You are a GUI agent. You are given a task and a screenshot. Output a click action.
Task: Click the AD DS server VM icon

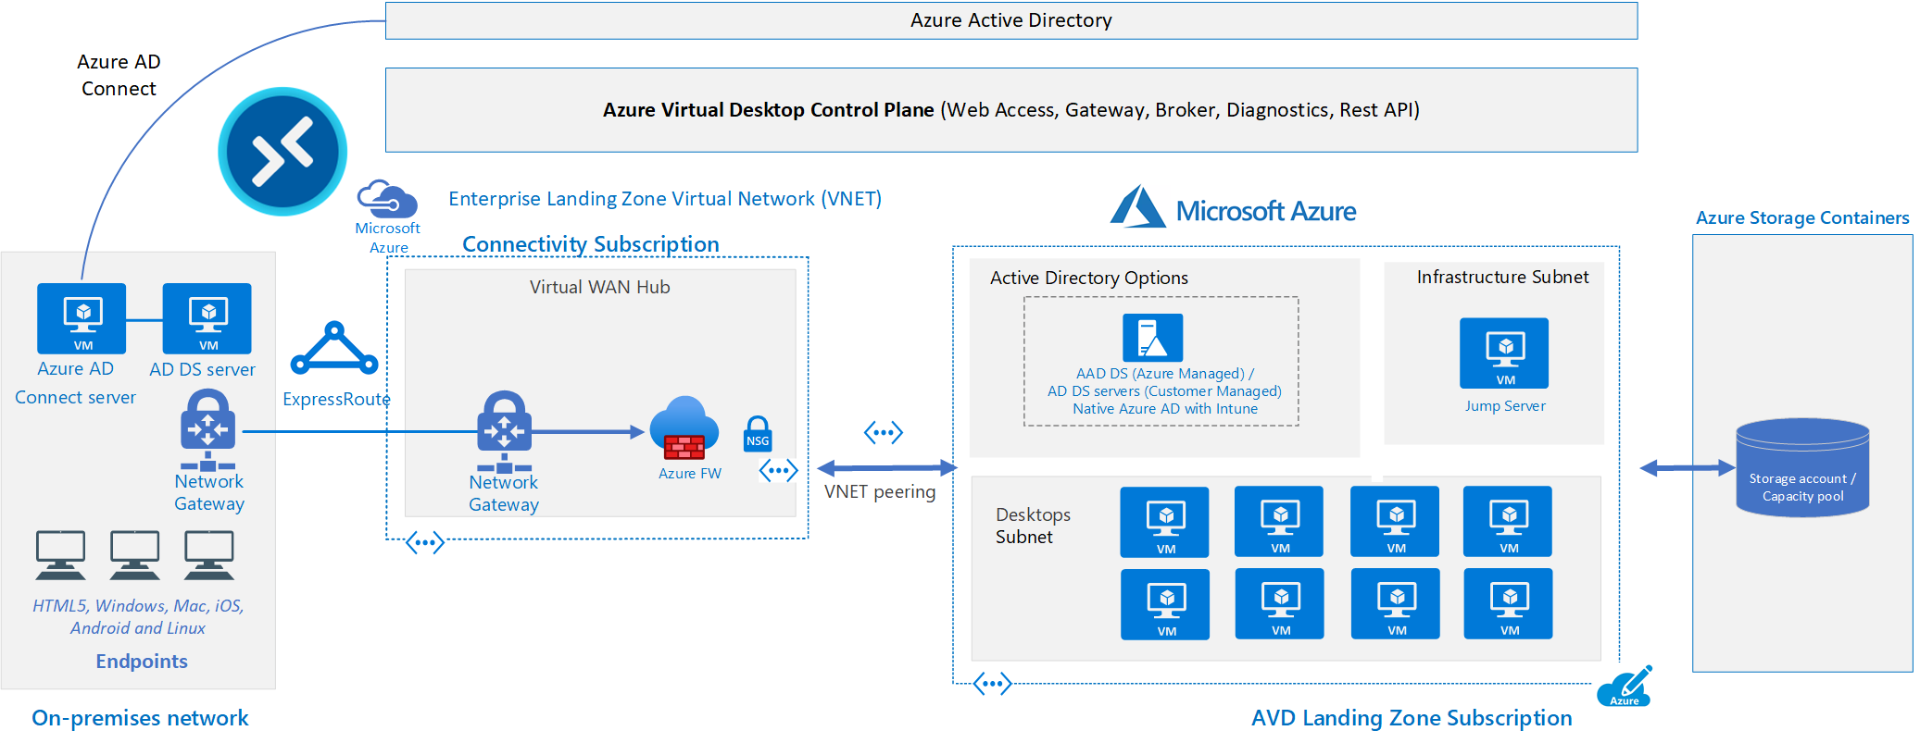point(207,318)
